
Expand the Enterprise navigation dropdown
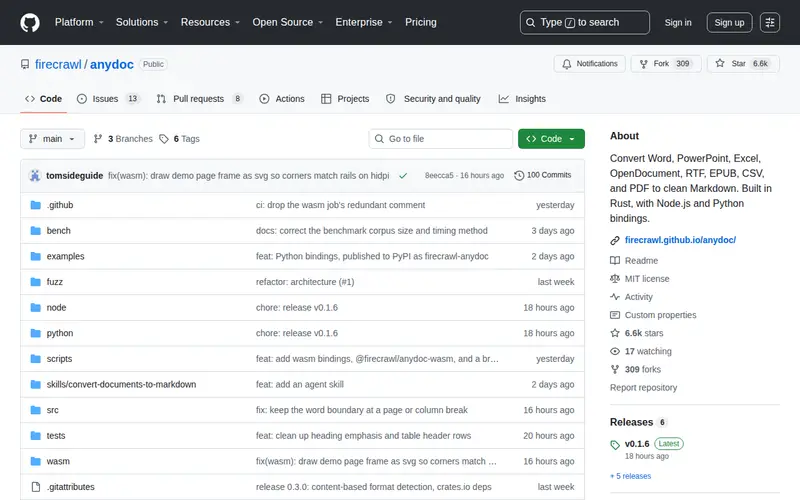(x=364, y=22)
